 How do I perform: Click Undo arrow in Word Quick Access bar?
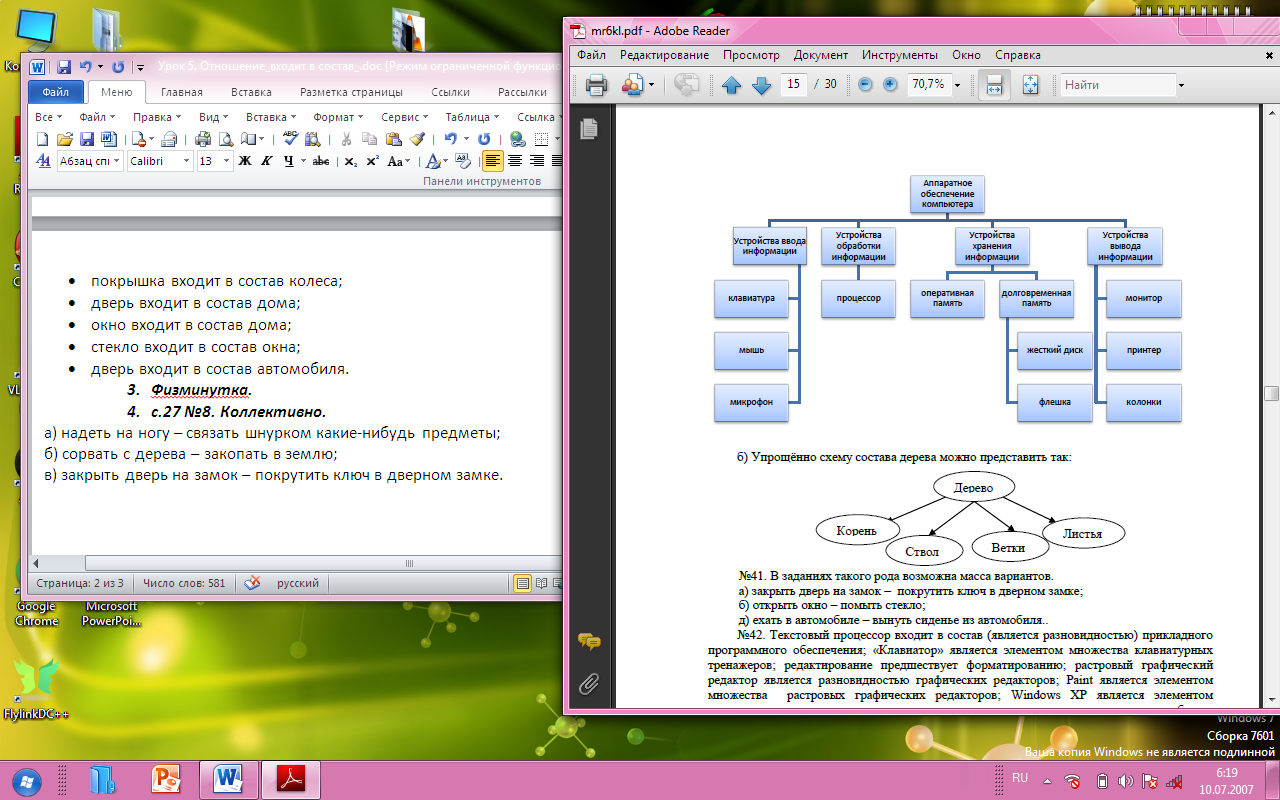pyautogui.click(x=86, y=67)
